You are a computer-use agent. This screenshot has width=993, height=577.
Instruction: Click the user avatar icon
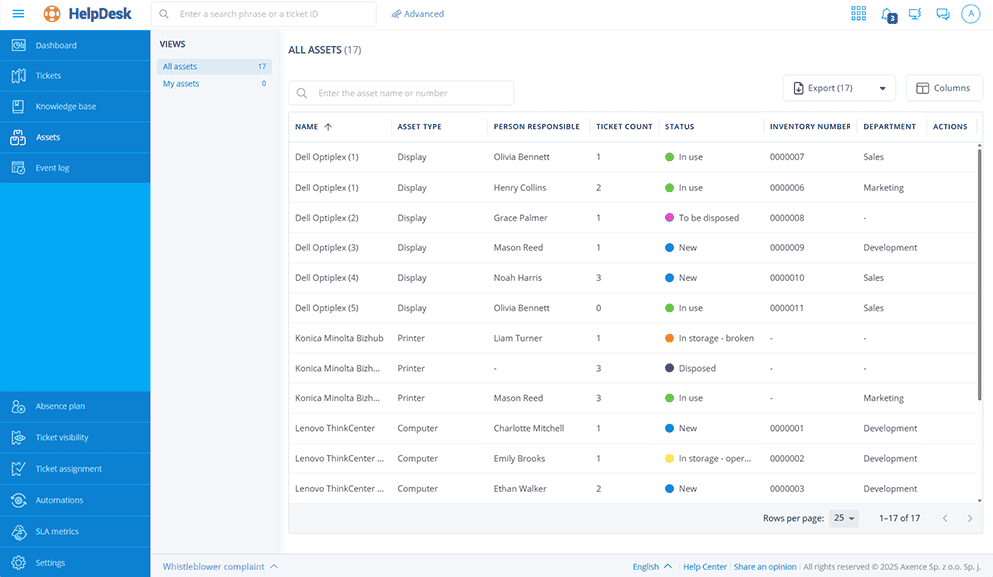[x=970, y=14]
